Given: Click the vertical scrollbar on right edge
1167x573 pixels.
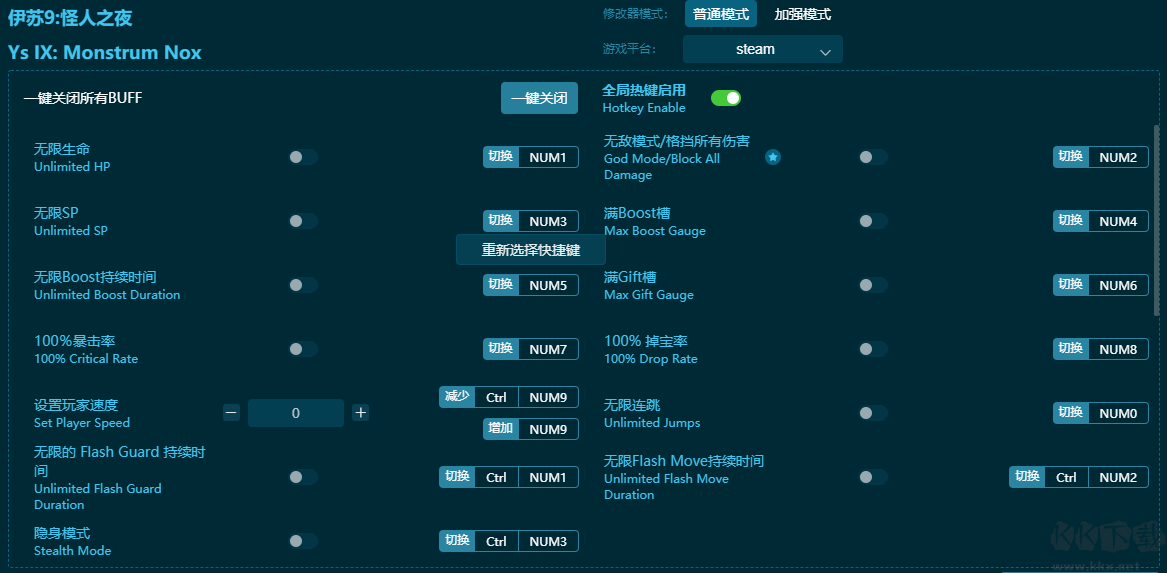Looking at the screenshot, I should (x=1156, y=220).
